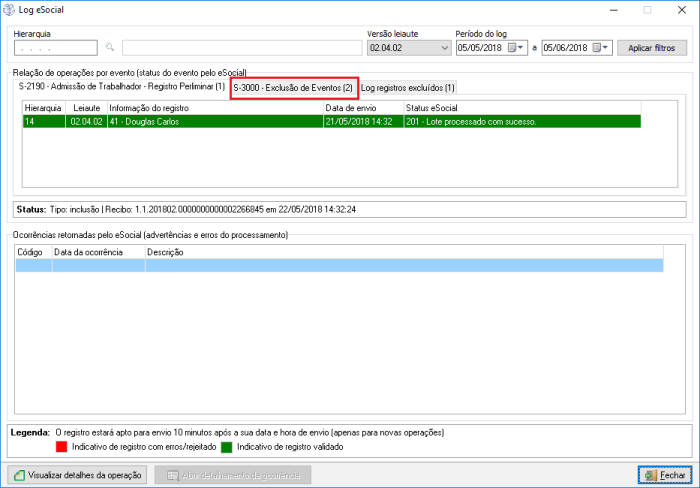Click Visualizar detalhes da operação button

click(x=78, y=475)
